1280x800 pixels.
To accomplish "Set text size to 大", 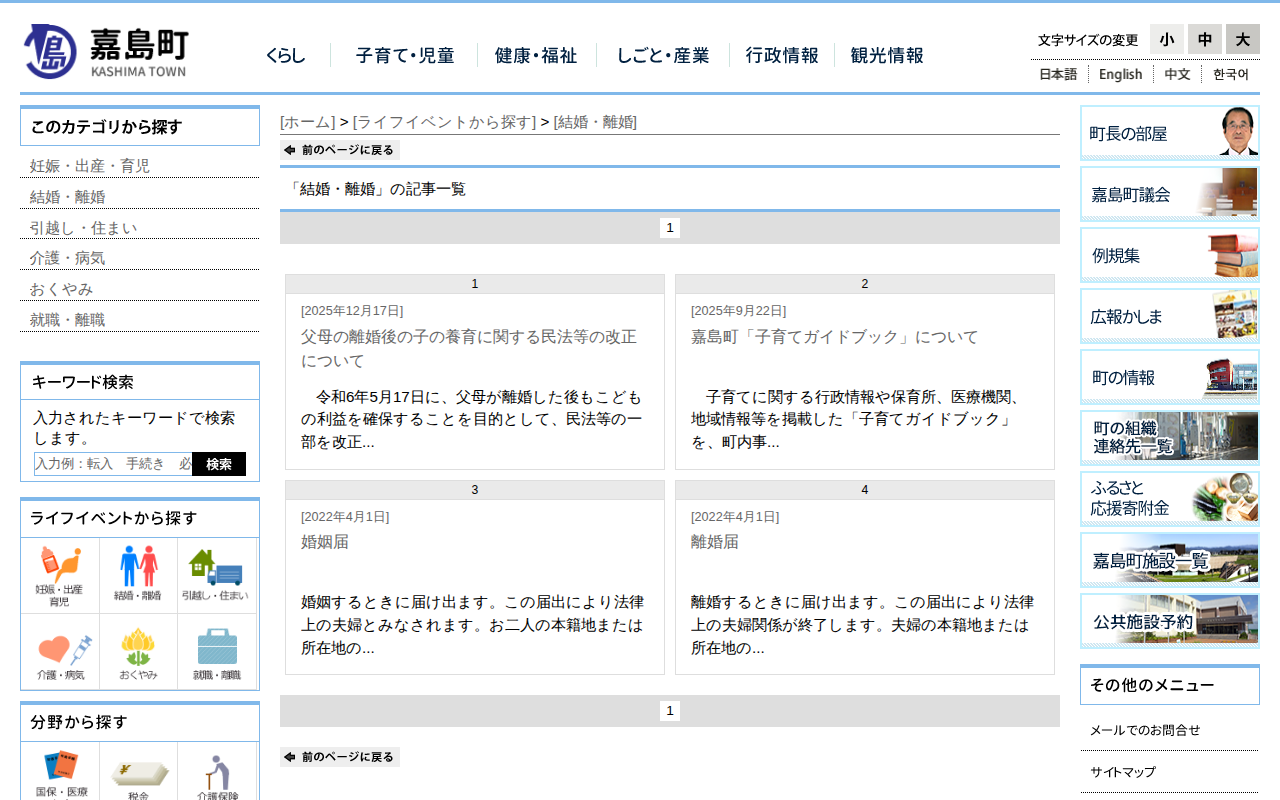I will [1242, 39].
